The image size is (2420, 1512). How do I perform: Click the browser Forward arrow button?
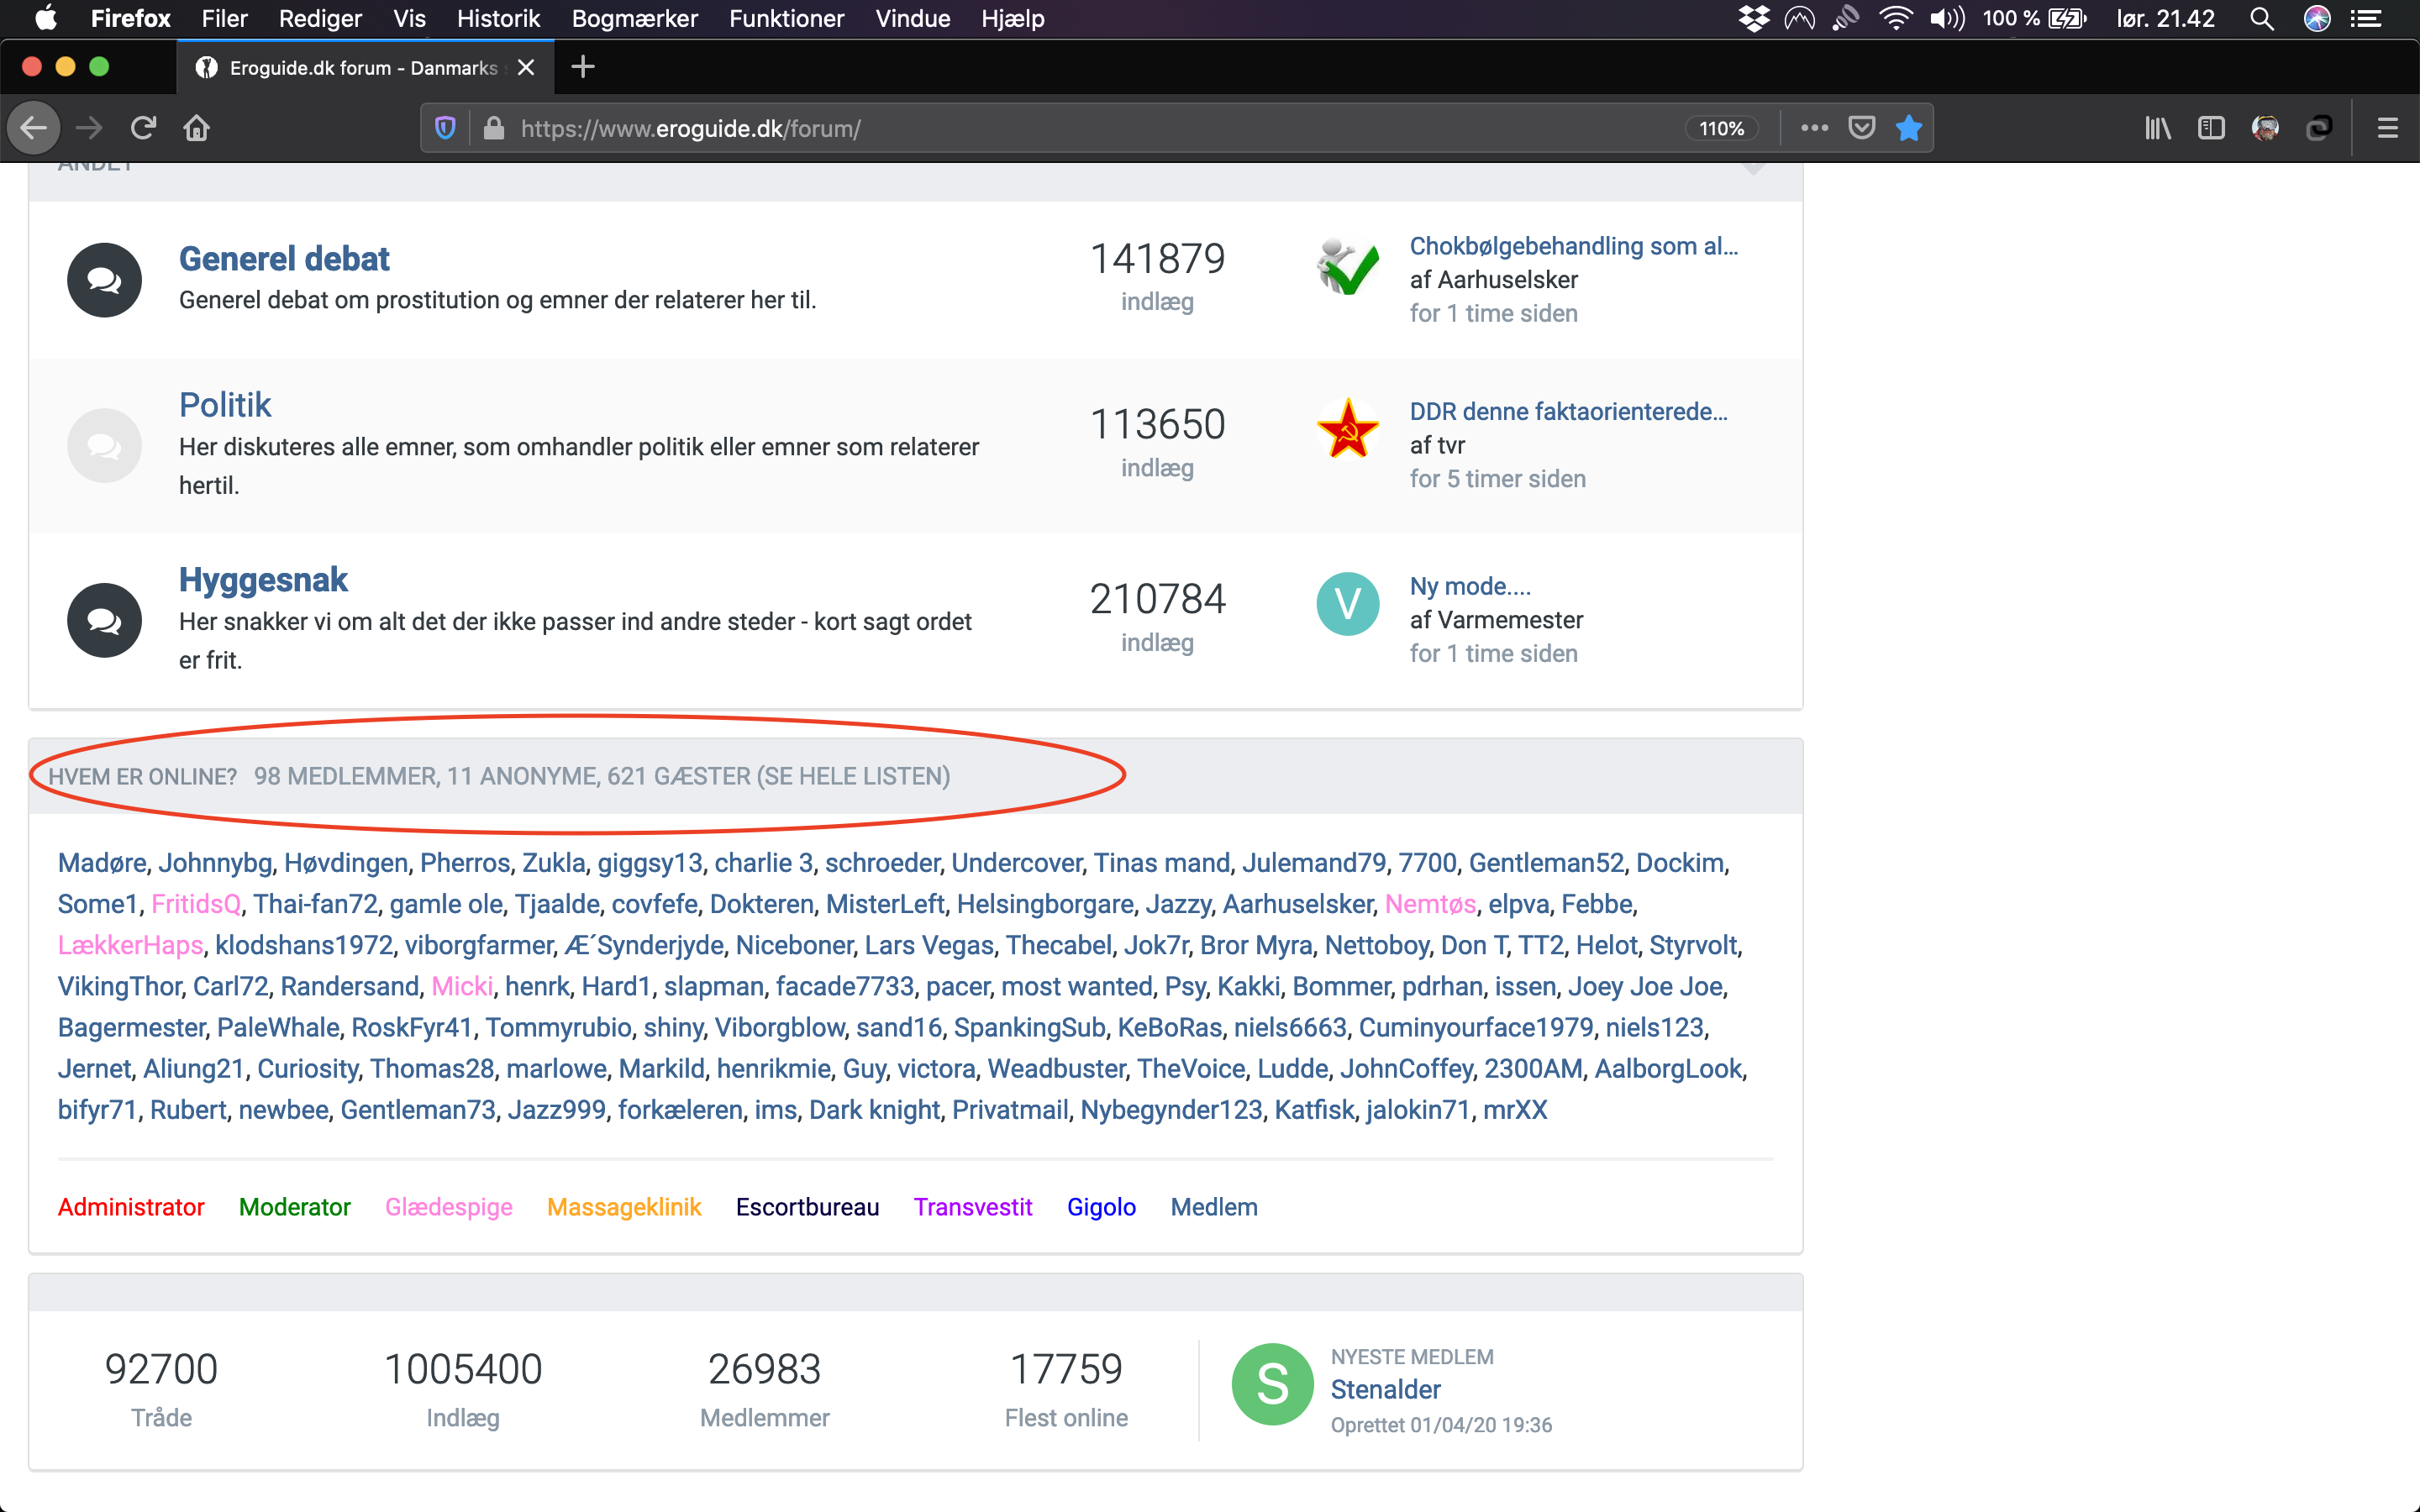(89, 128)
